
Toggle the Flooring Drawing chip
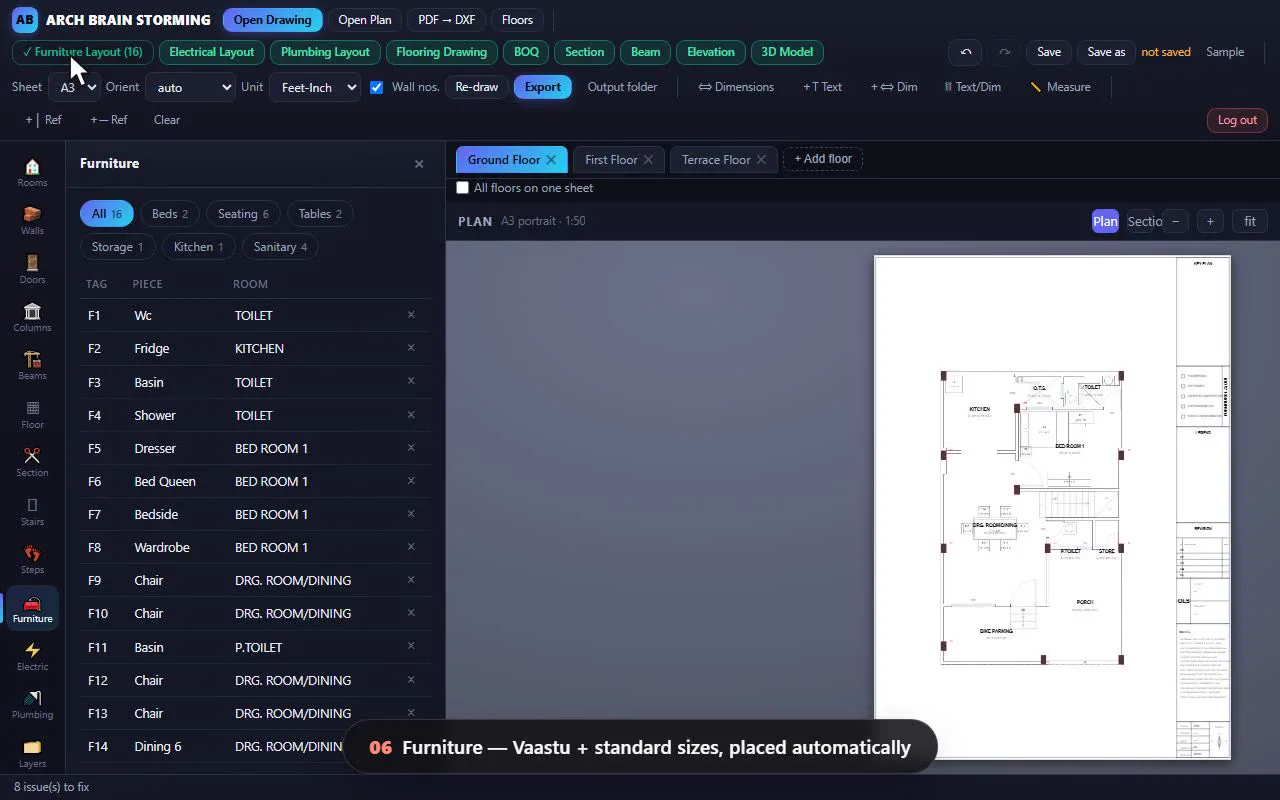click(x=441, y=52)
